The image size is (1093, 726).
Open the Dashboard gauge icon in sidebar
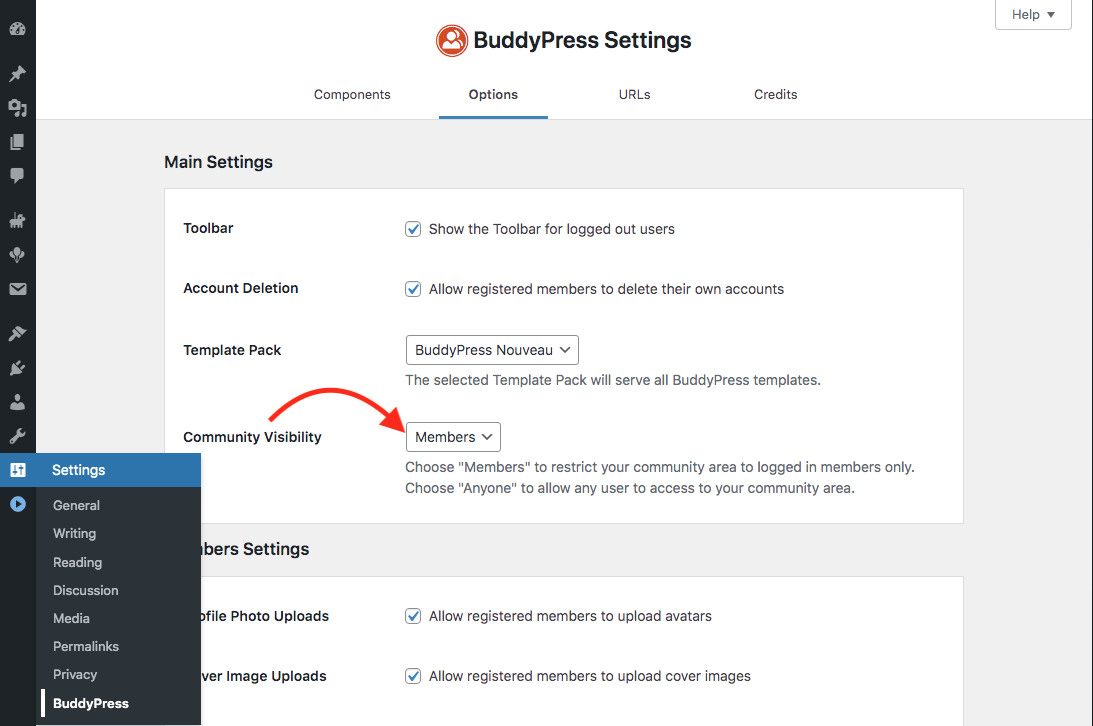(x=17, y=29)
